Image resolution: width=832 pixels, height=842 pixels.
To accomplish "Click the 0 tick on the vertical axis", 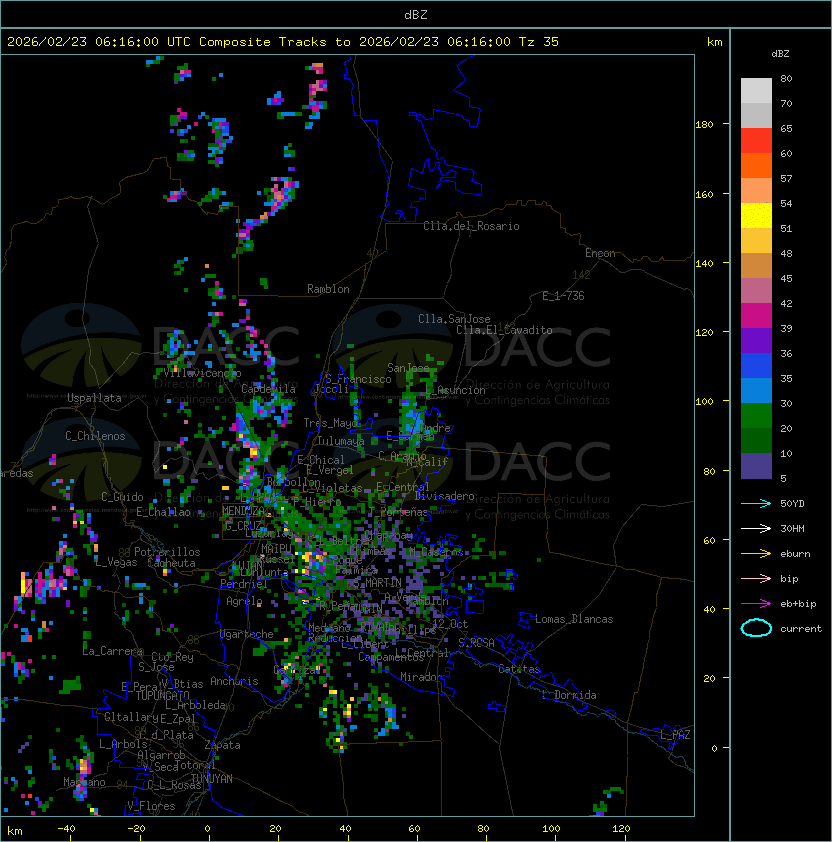I will click(714, 749).
